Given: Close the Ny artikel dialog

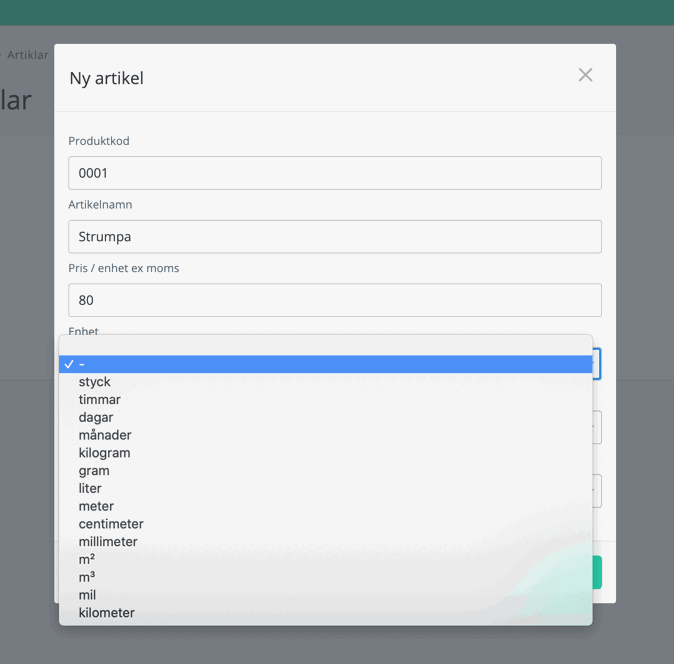Looking at the screenshot, I should pos(585,75).
